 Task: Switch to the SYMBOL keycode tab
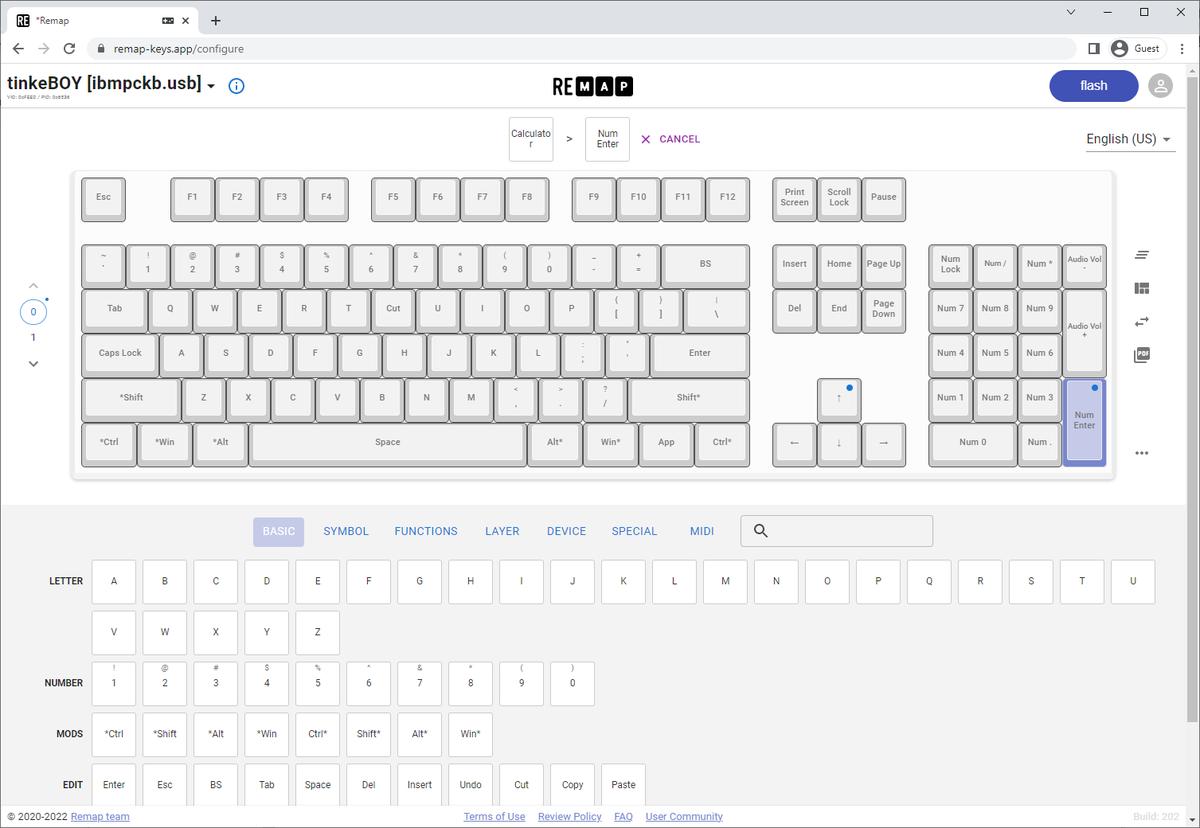pyautogui.click(x=346, y=531)
